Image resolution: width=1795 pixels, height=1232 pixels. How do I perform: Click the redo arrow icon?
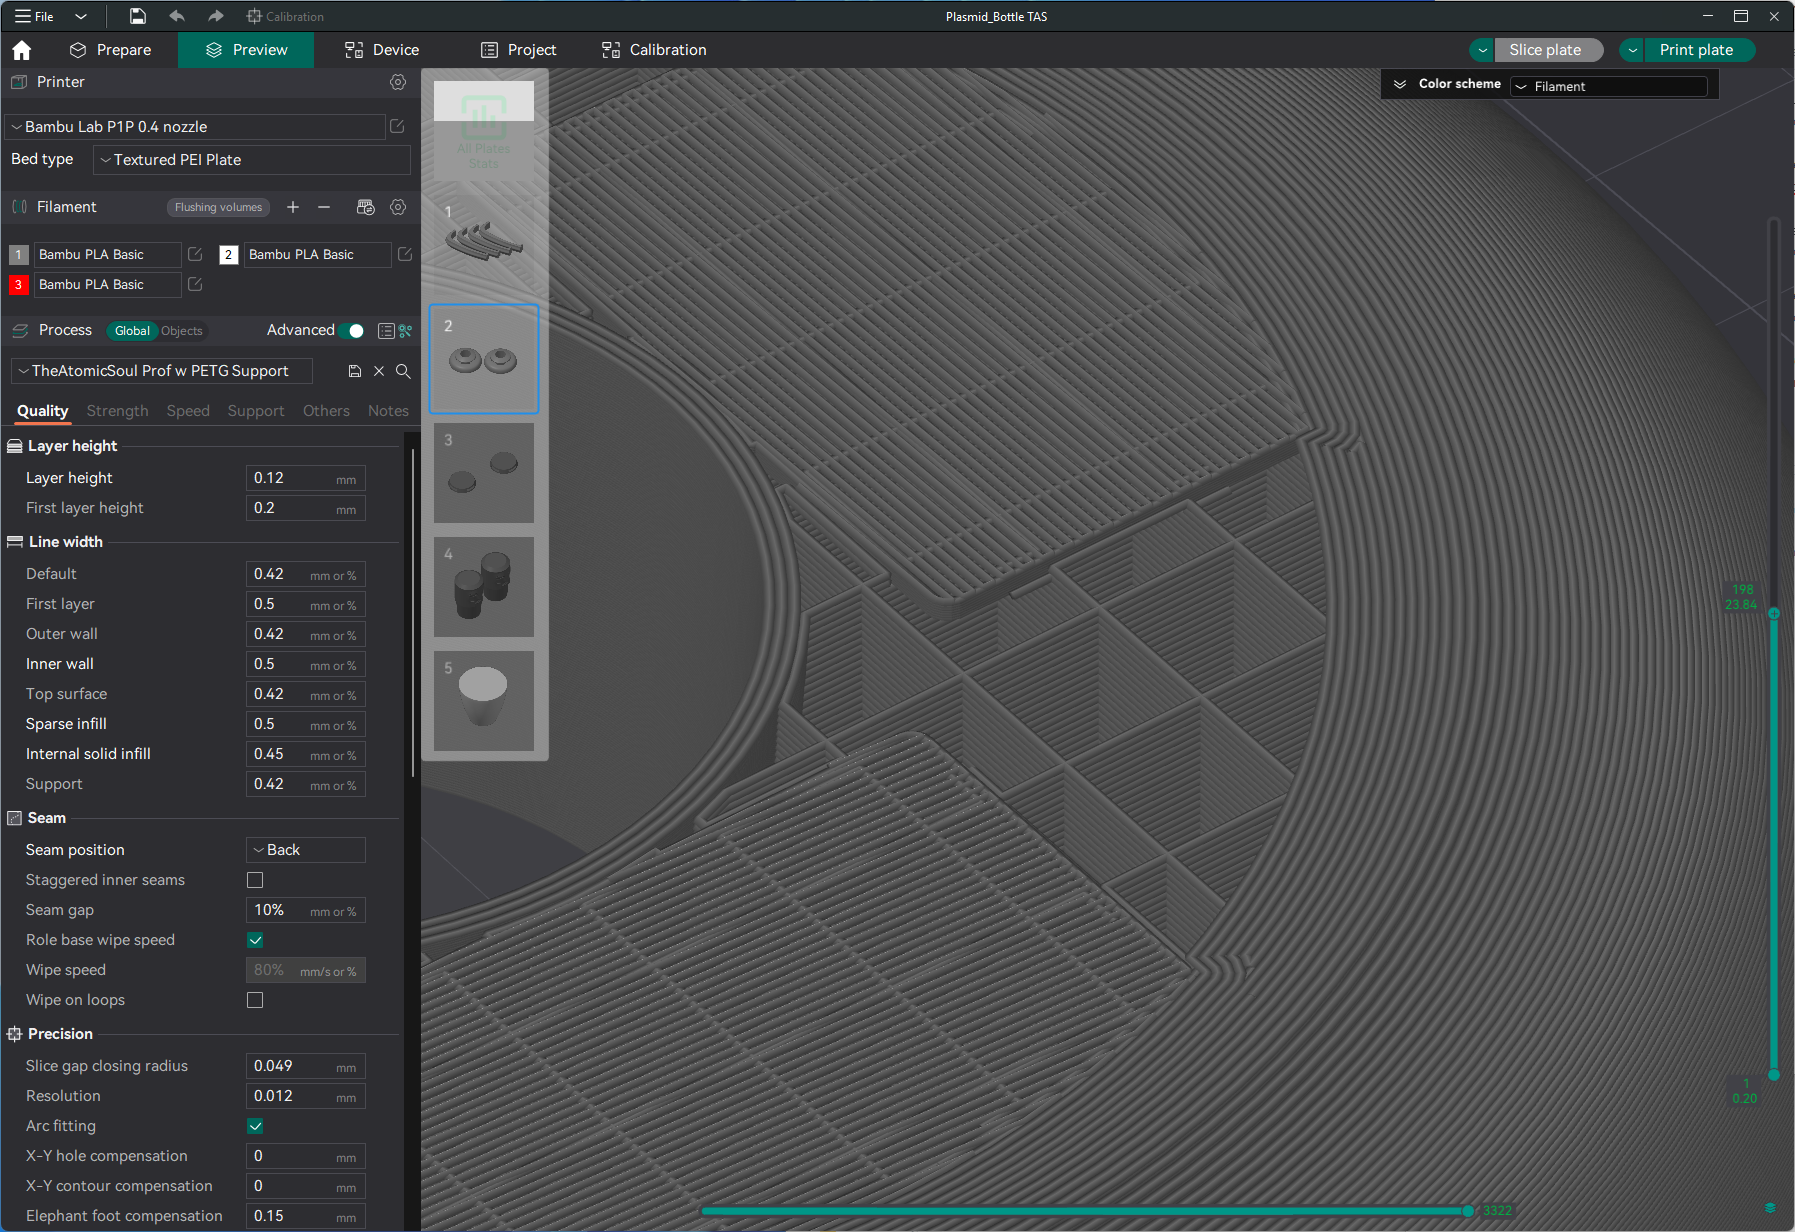coord(214,16)
